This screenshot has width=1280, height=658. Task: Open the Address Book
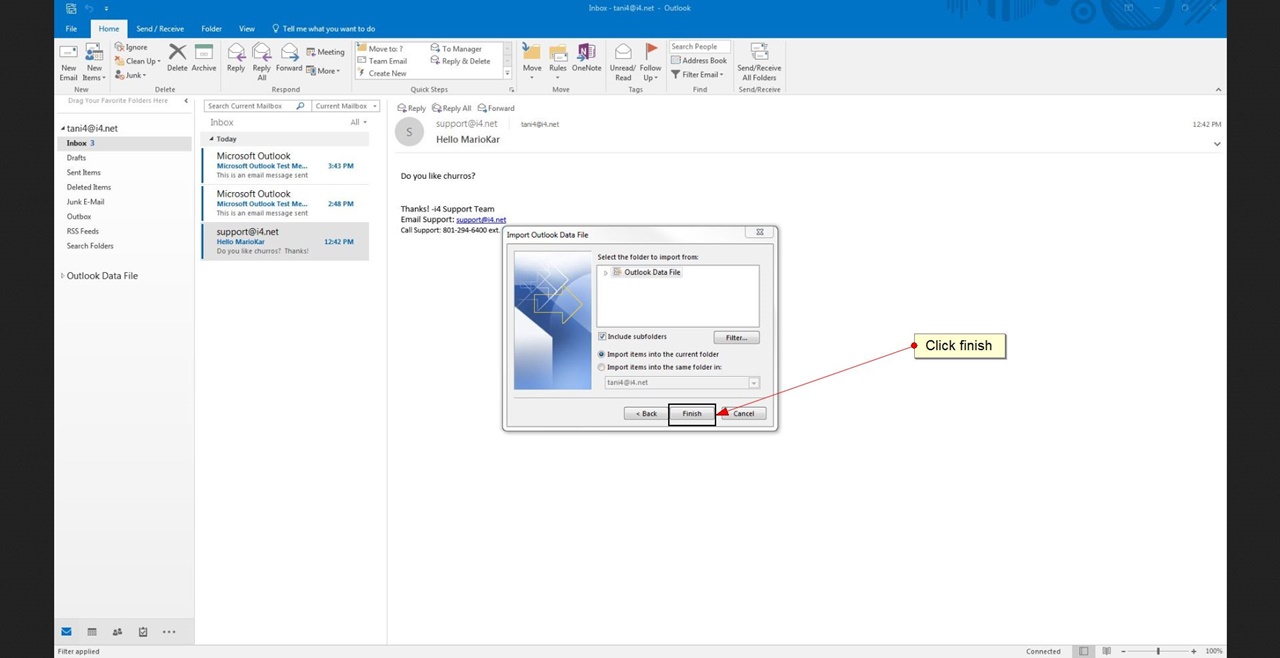[x=699, y=60]
